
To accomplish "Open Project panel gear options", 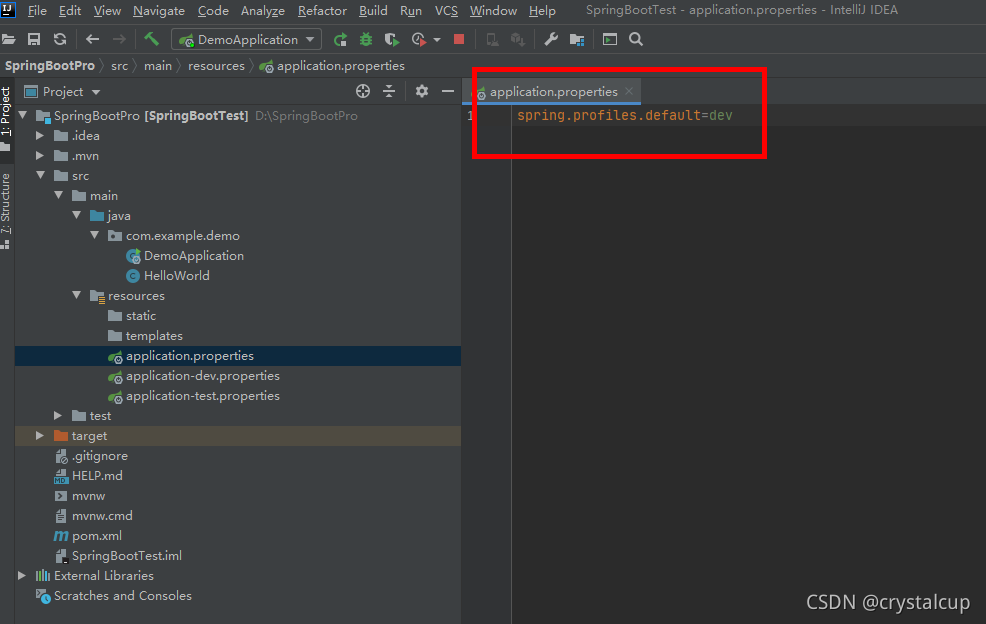I will tap(422, 91).
